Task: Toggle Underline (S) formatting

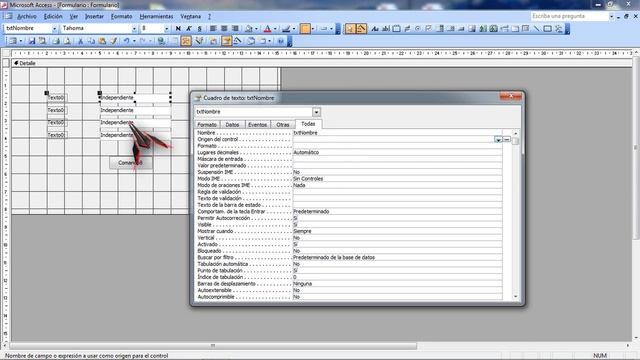Action: pos(200,29)
